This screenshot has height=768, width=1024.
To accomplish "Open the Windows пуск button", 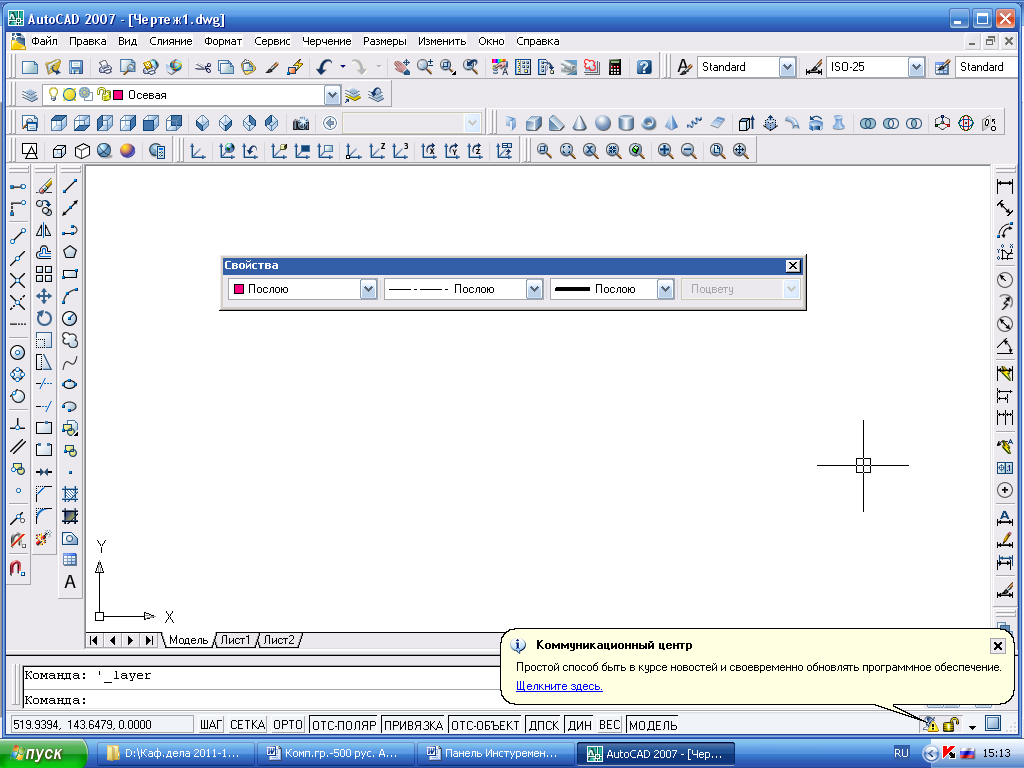I will (x=43, y=754).
